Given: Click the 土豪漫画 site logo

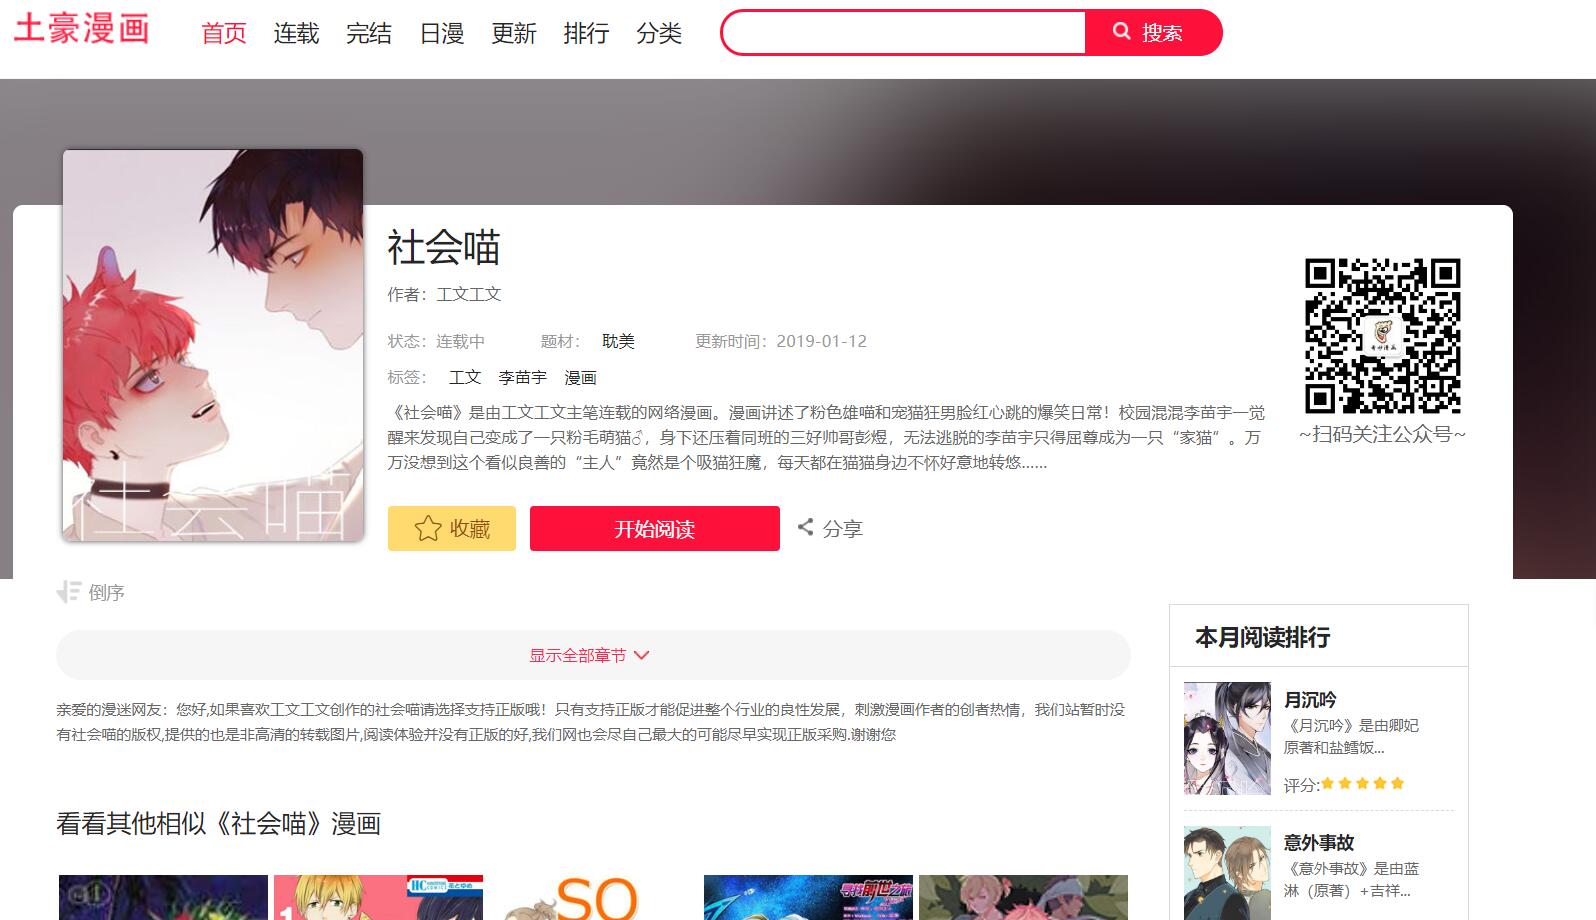Looking at the screenshot, I should pos(81,27).
